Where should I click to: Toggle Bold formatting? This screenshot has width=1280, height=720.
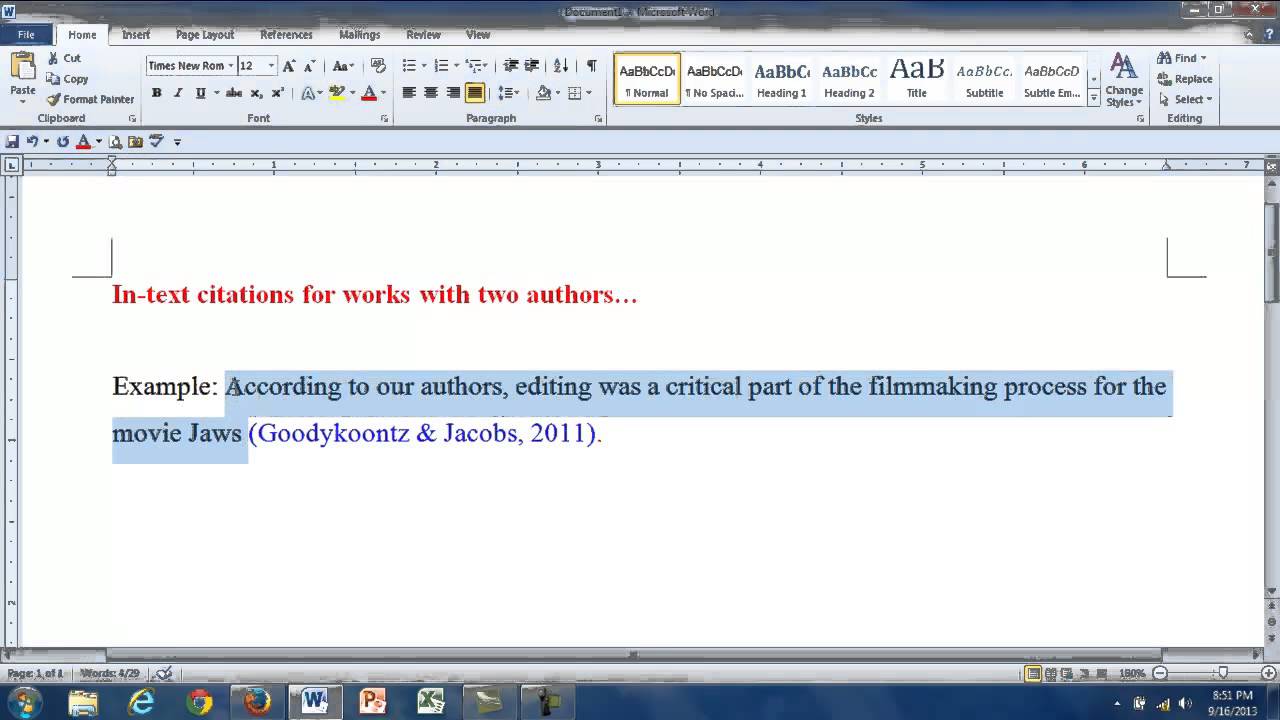(157, 93)
